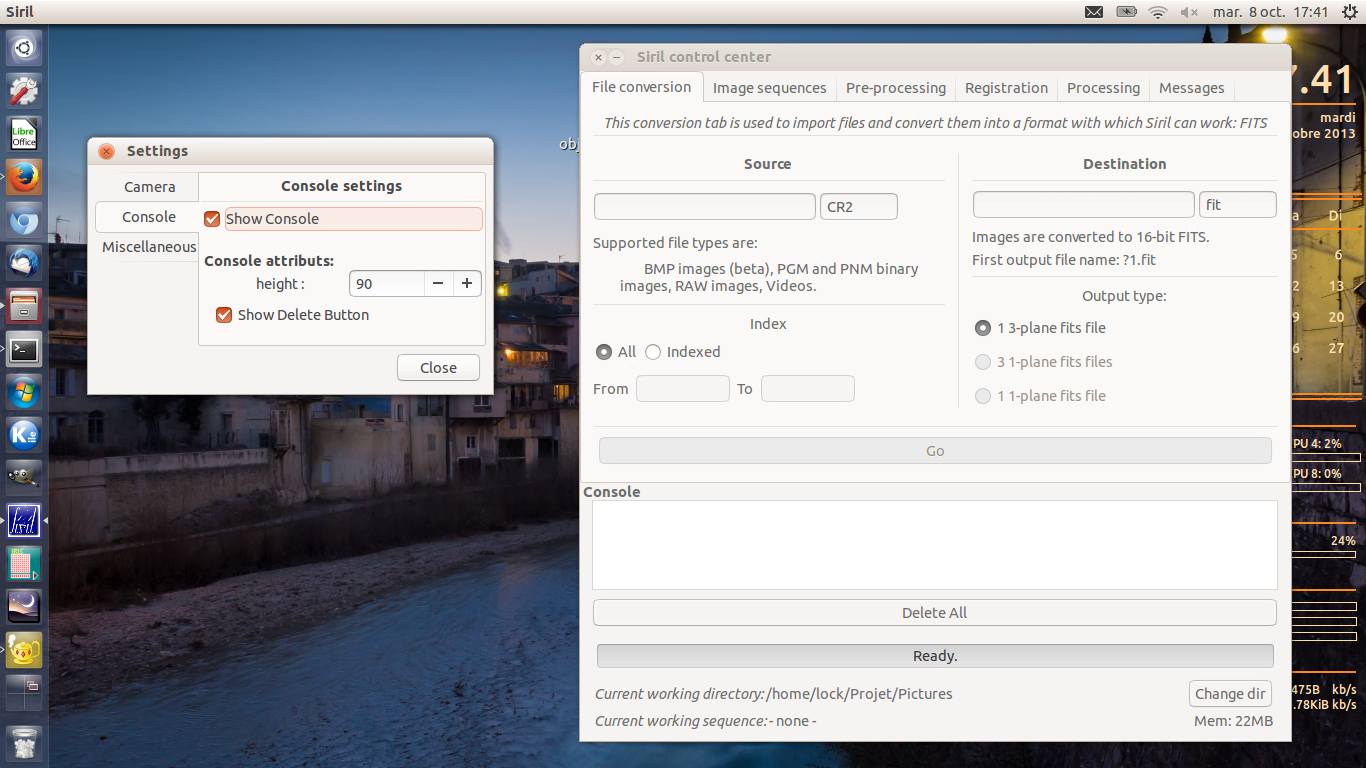Open the Wi-Fi network indicator
Screen dimensions: 1366x768
click(1158, 12)
